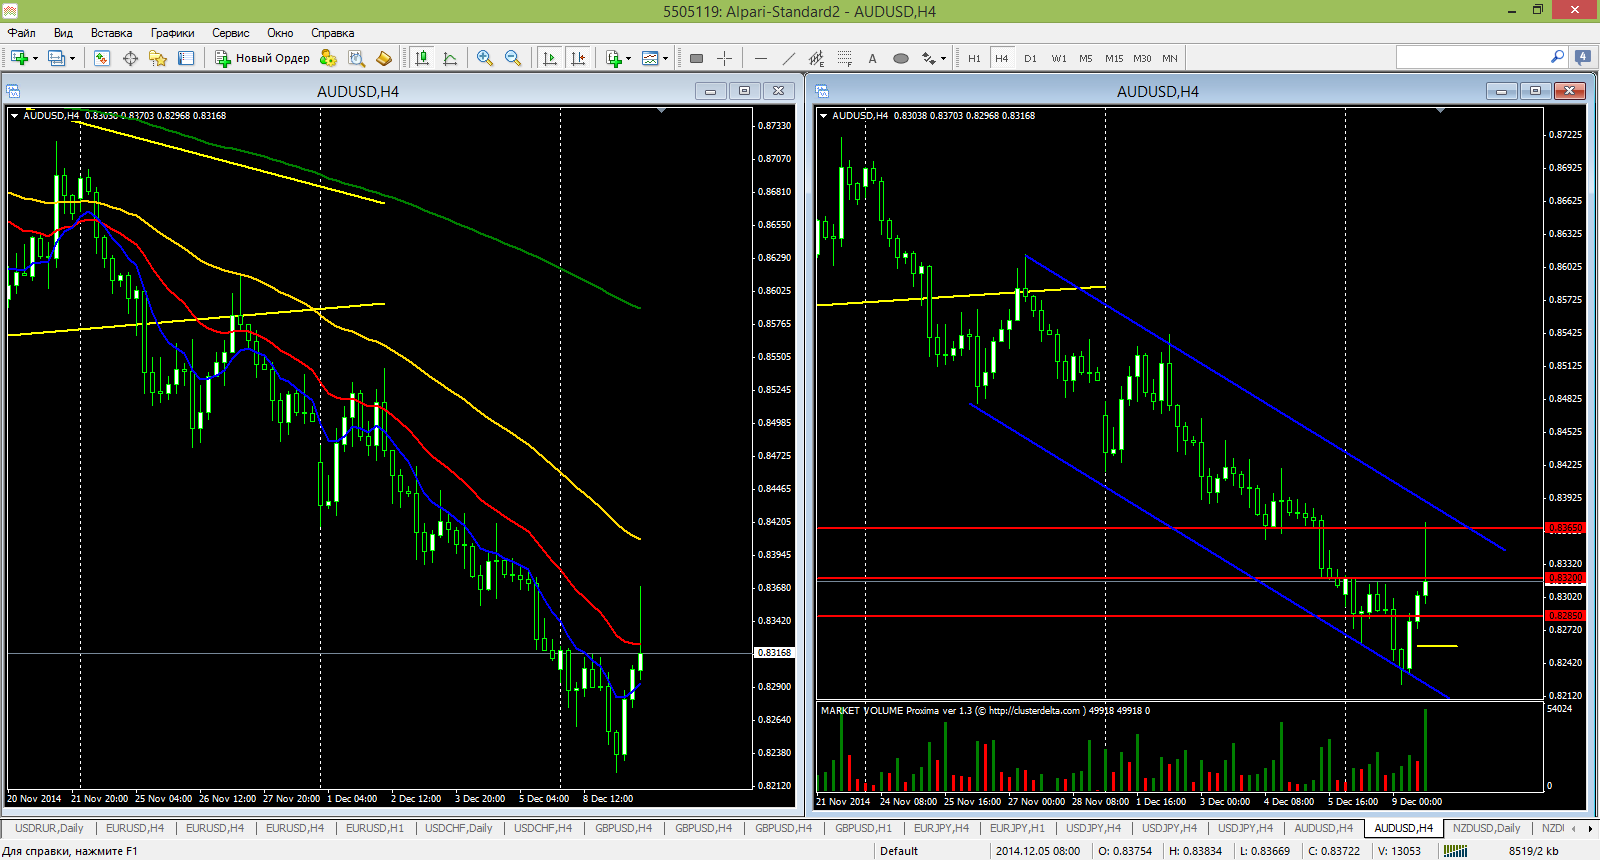
Task: Click the people-and-gears icon after Новый Ордер
Action: click(x=328, y=58)
